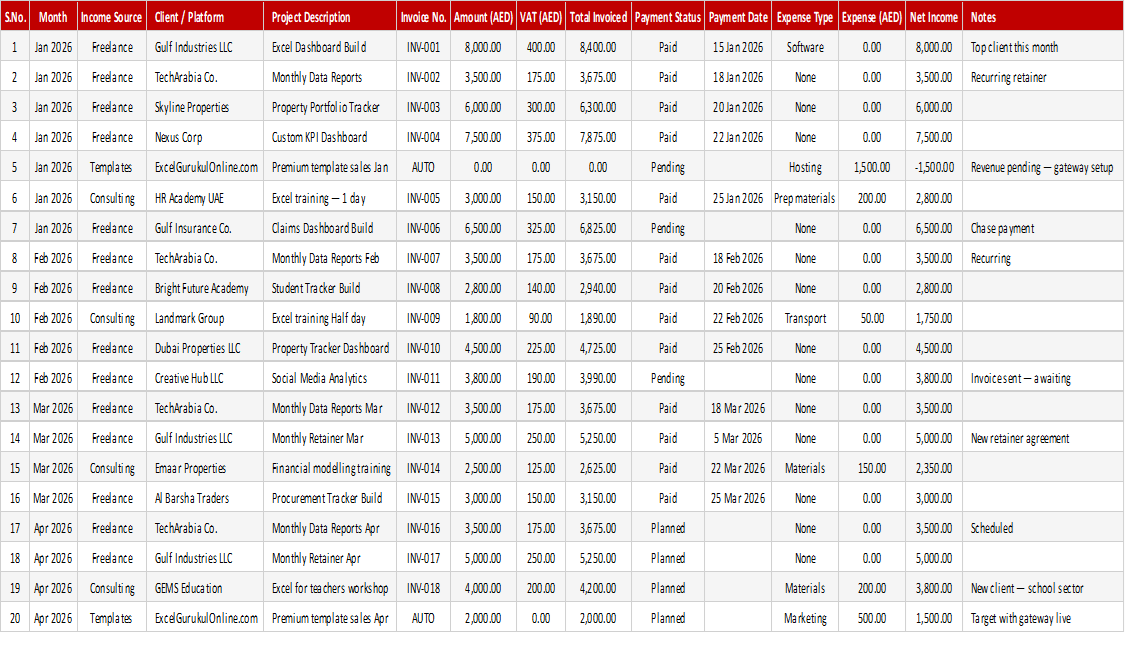Select the '5 Mar 2026' payment date cell
The height and width of the screenshot is (661, 1125).
(x=738, y=439)
